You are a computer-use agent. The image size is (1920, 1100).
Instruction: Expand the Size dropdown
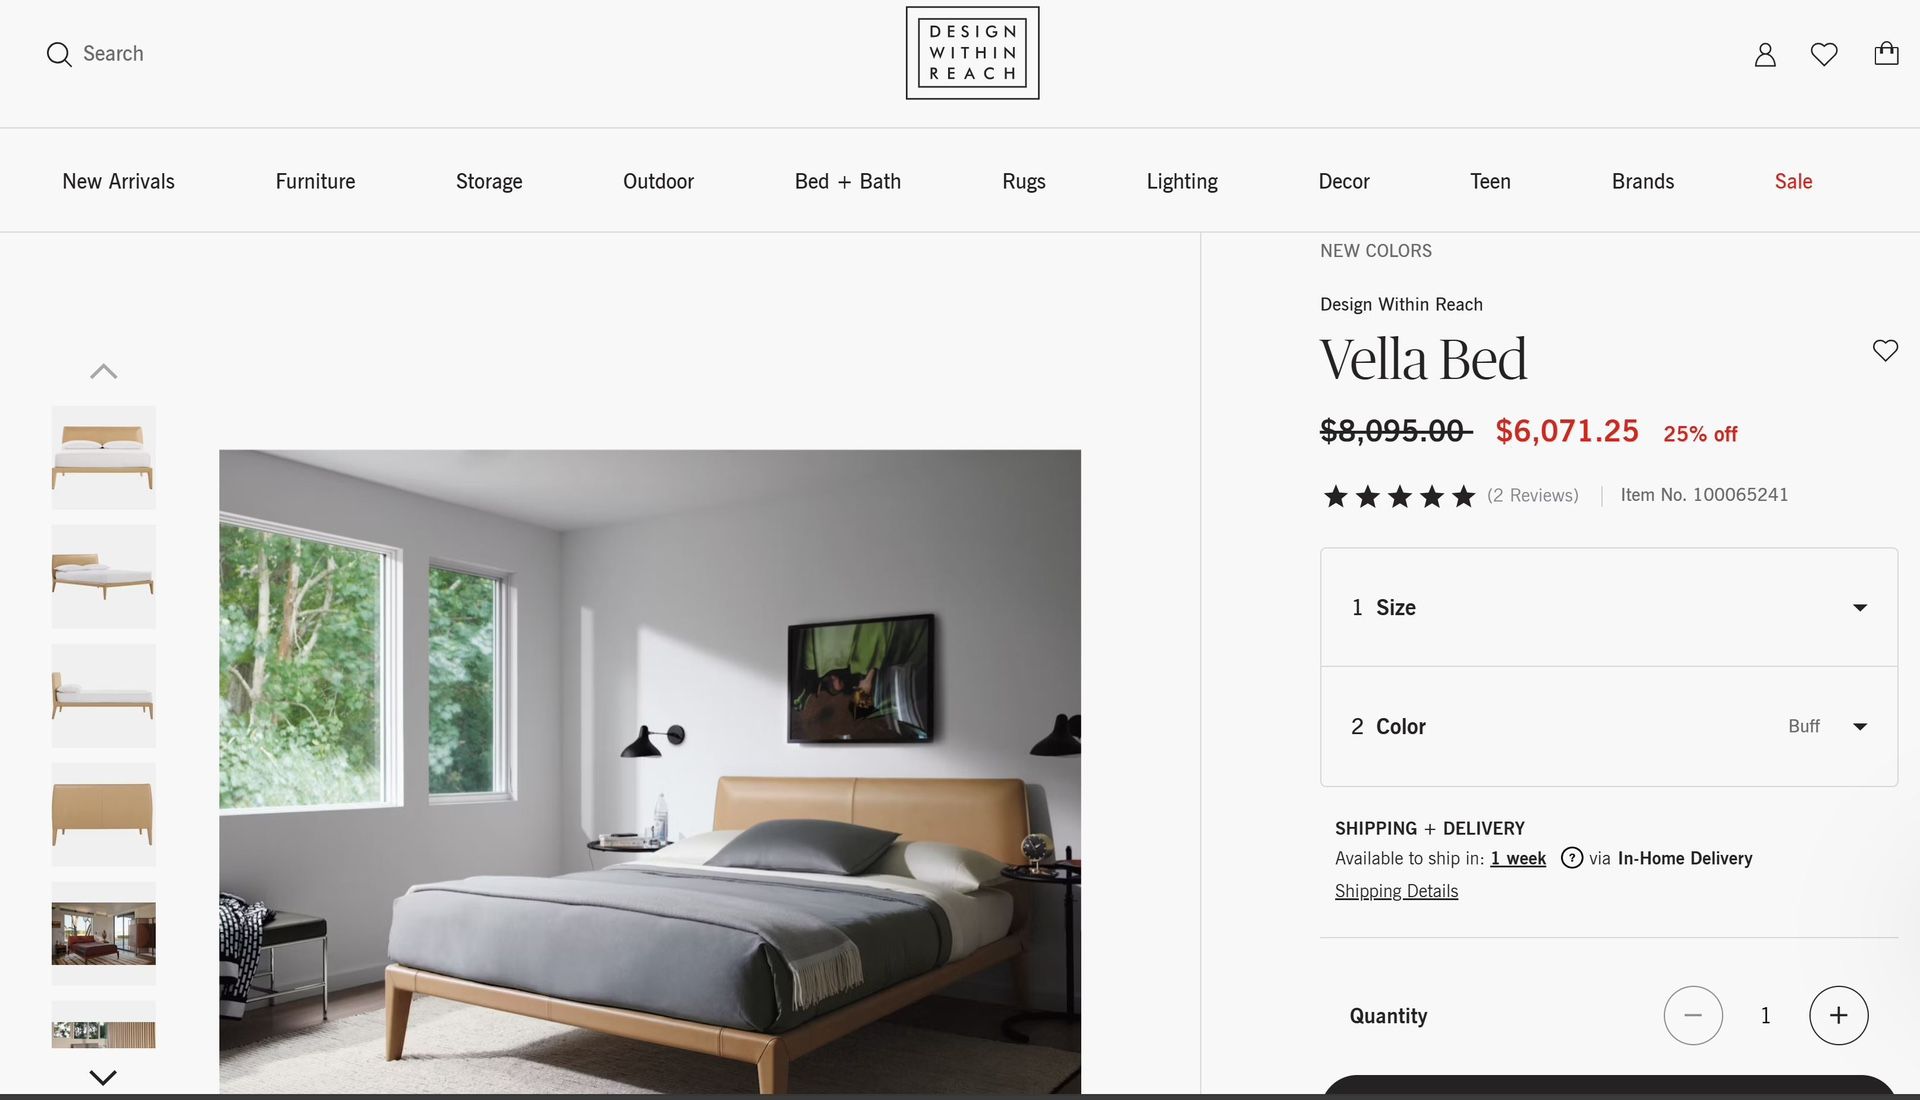[x=1609, y=607]
